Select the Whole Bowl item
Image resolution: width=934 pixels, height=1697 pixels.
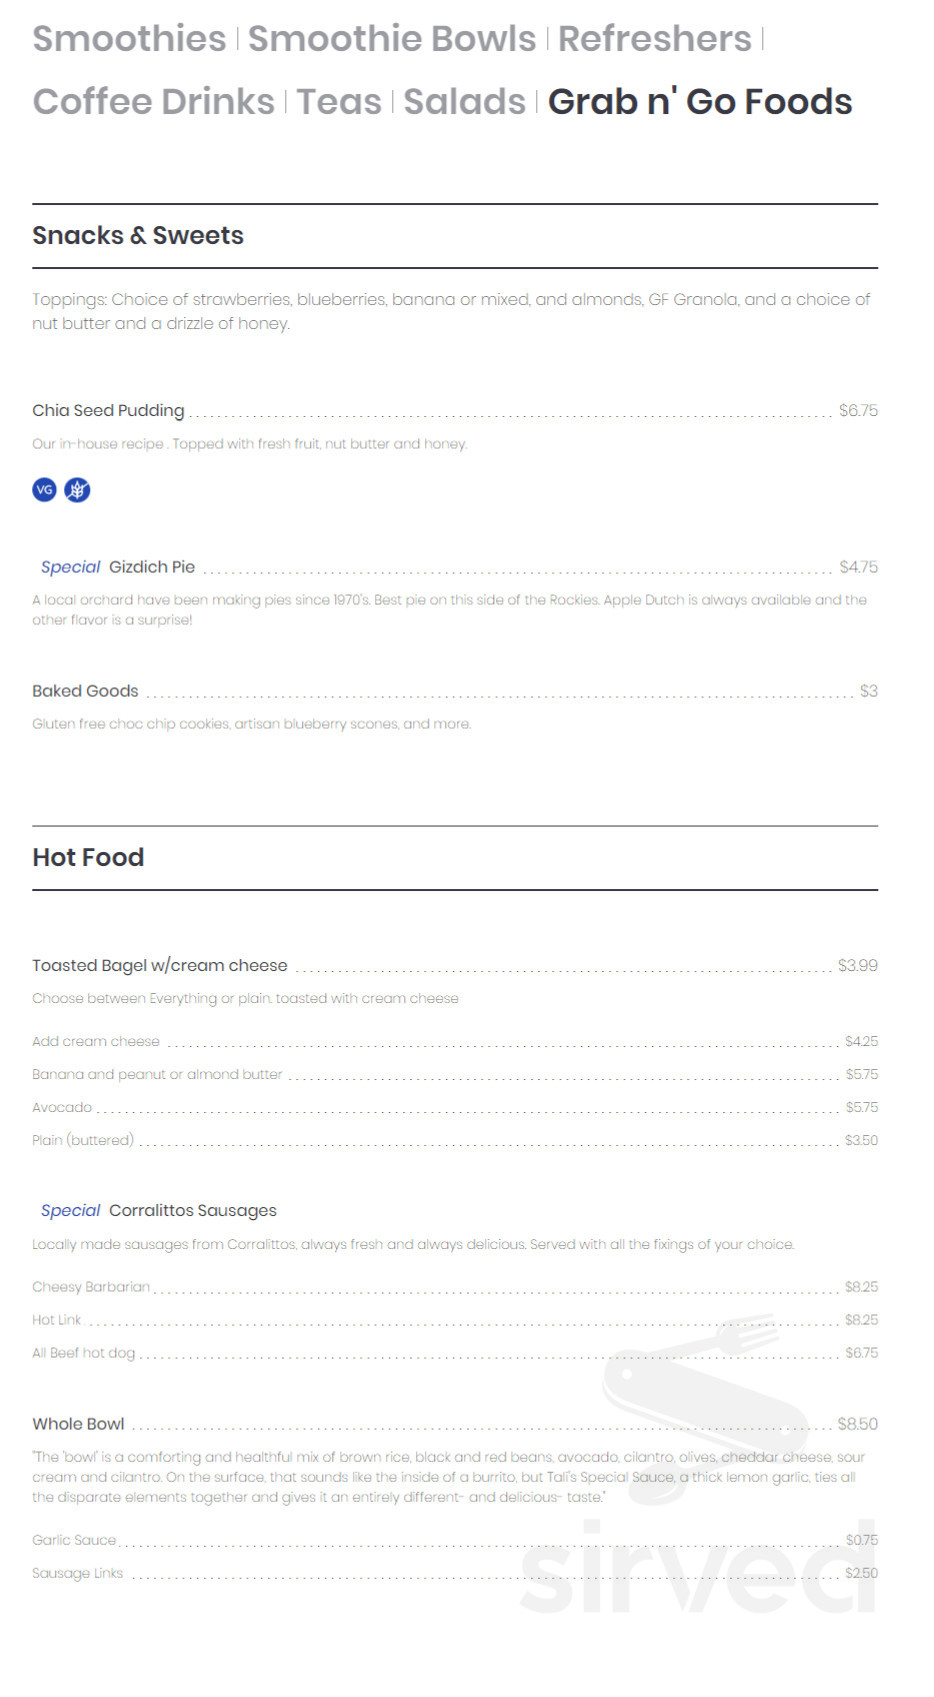click(78, 1424)
